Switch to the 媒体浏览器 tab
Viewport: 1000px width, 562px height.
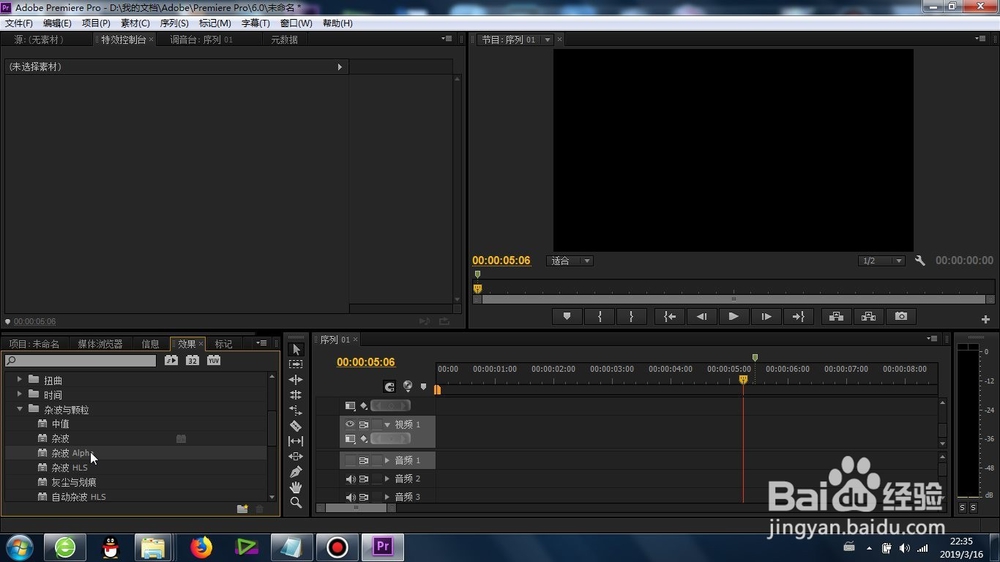tap(100, 344)
